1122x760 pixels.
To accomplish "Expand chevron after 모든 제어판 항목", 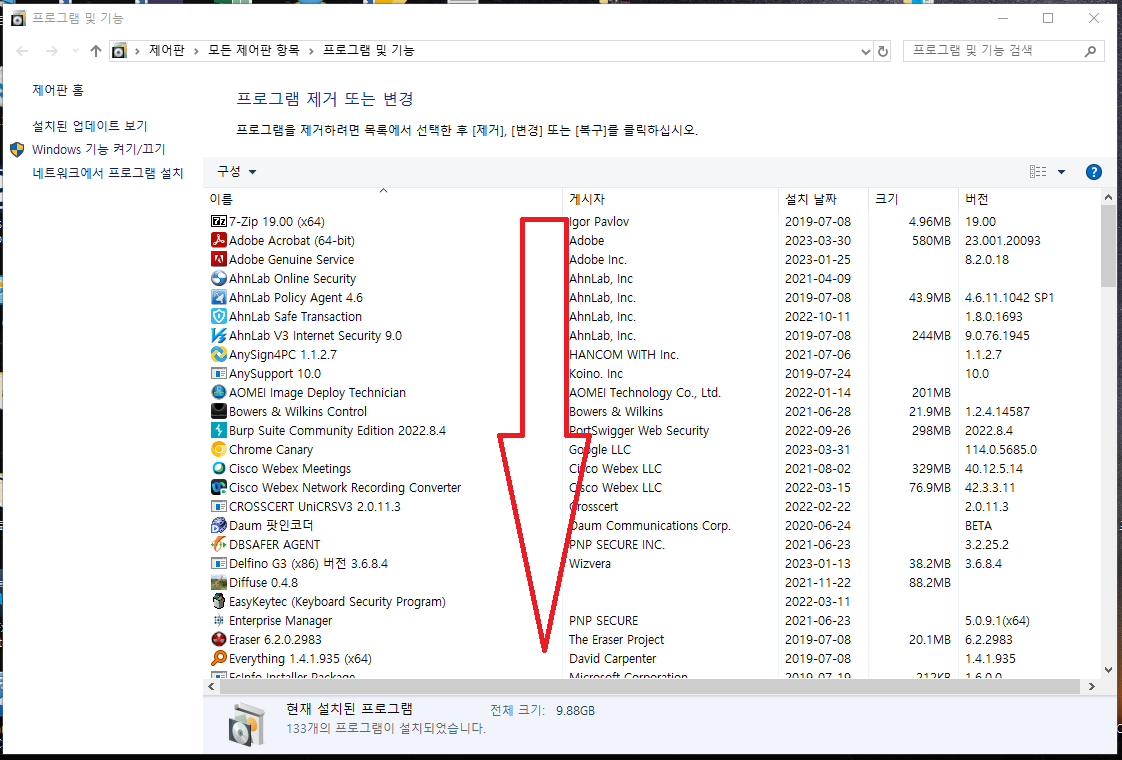I will pos(311,51).
